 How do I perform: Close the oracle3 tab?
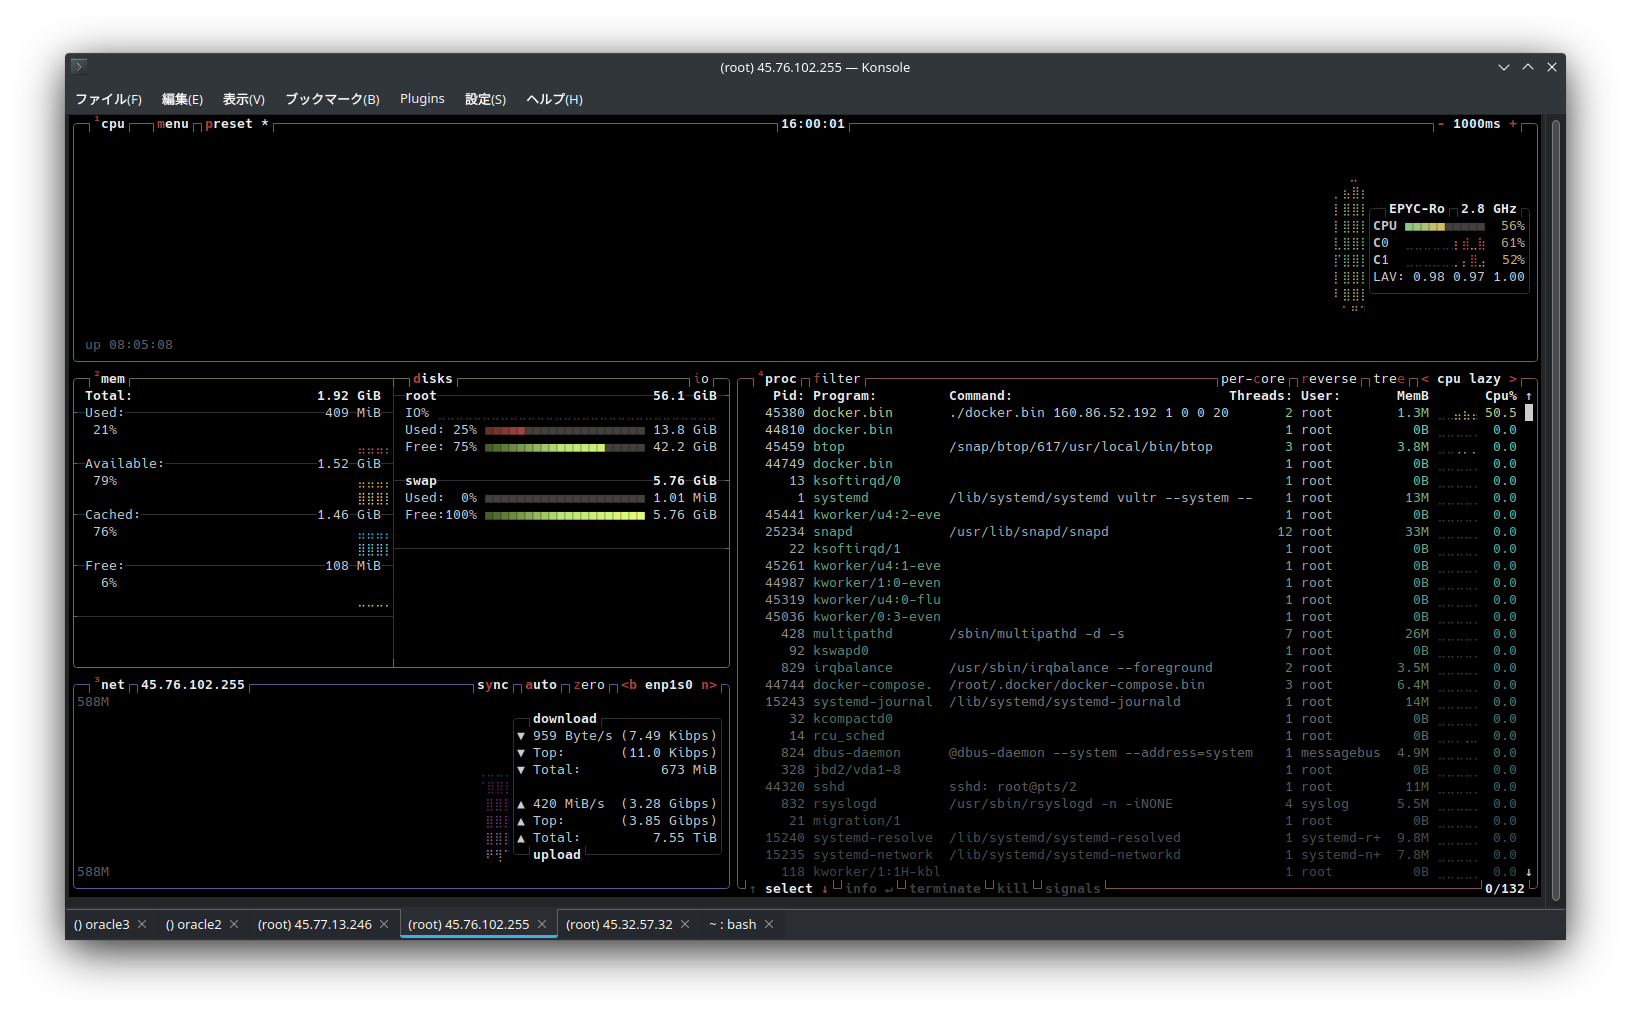[142, 924]
